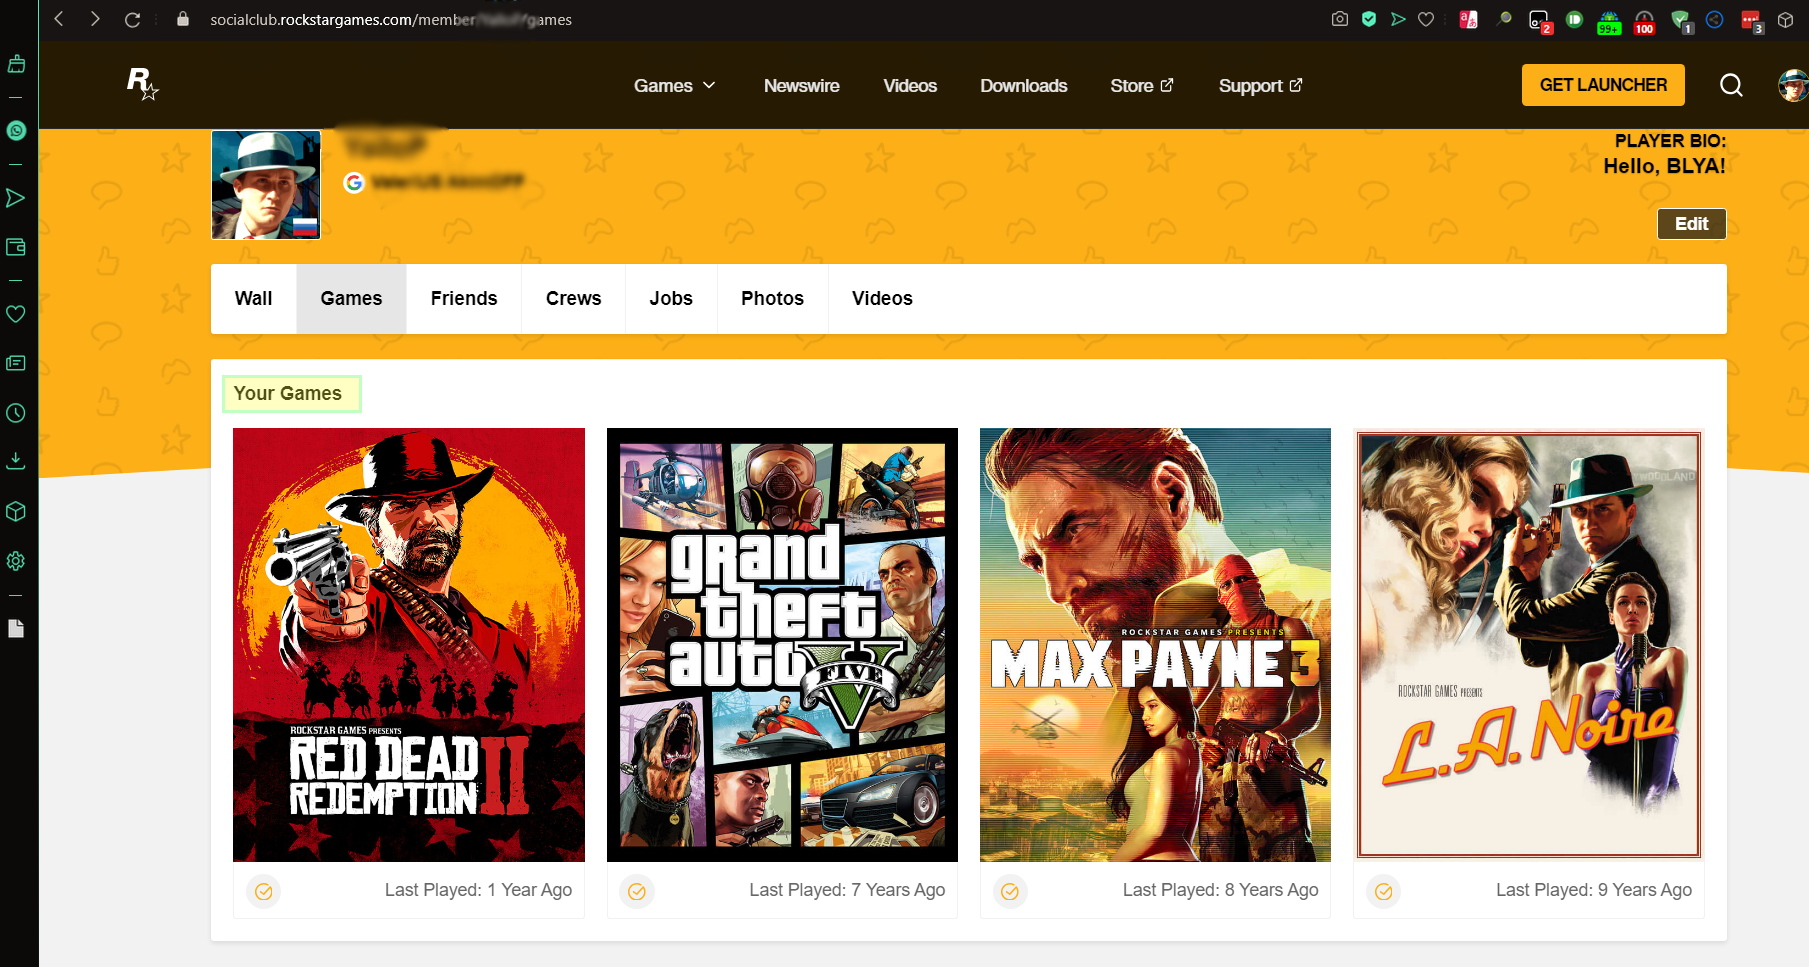Open the L.A. Noire game cover
This screenshot has height=967, width=1809.
click(x=1528, y=645)
